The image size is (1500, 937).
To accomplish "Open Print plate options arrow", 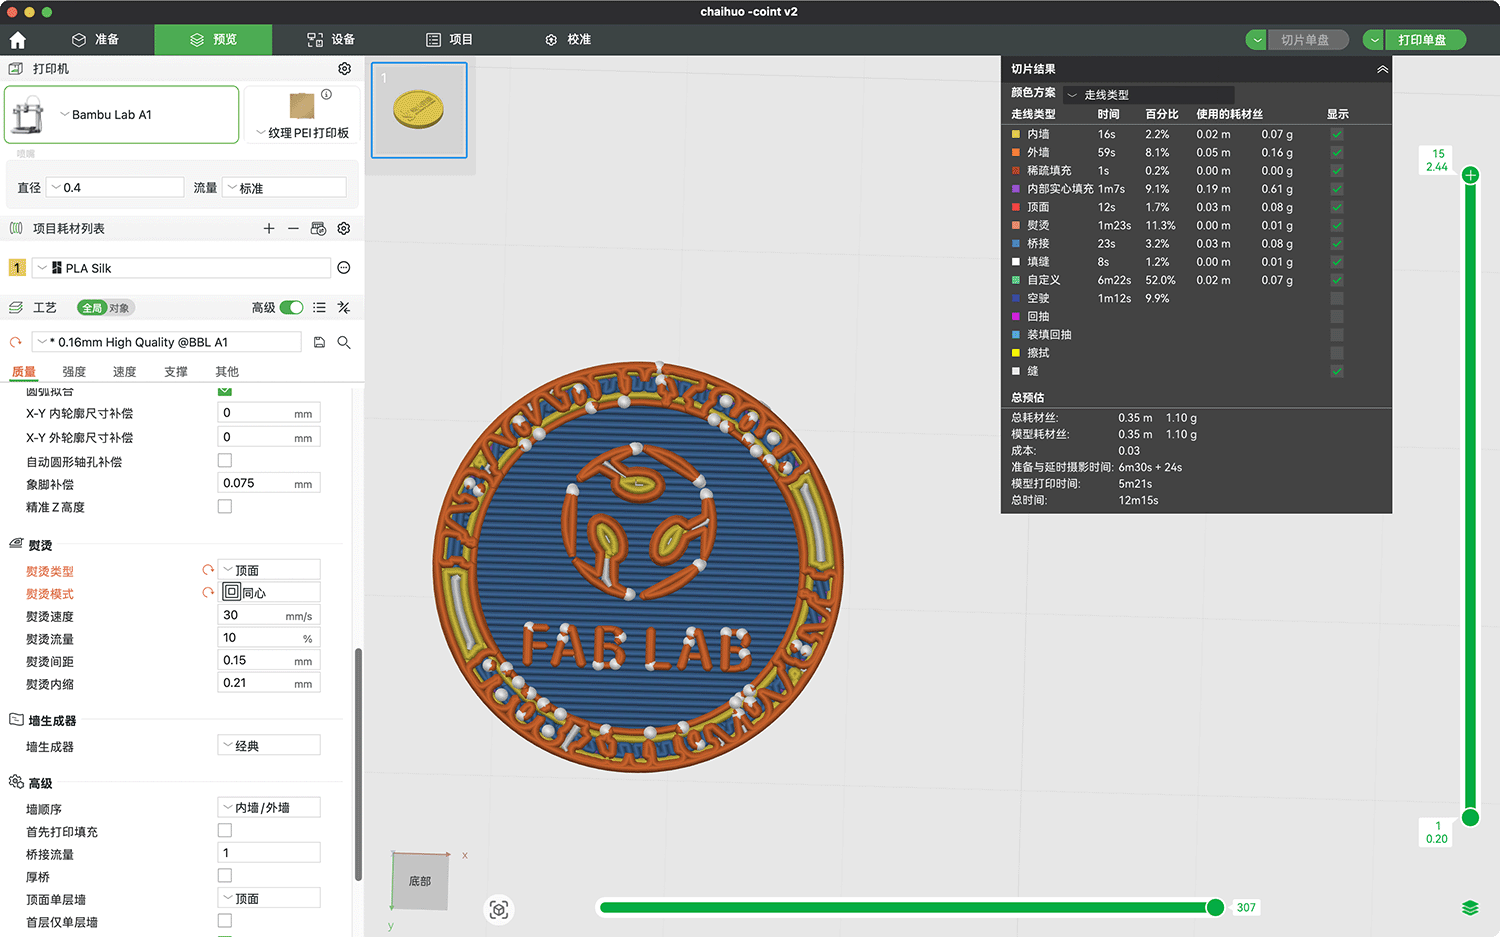I will click(x=1374, y=40).
